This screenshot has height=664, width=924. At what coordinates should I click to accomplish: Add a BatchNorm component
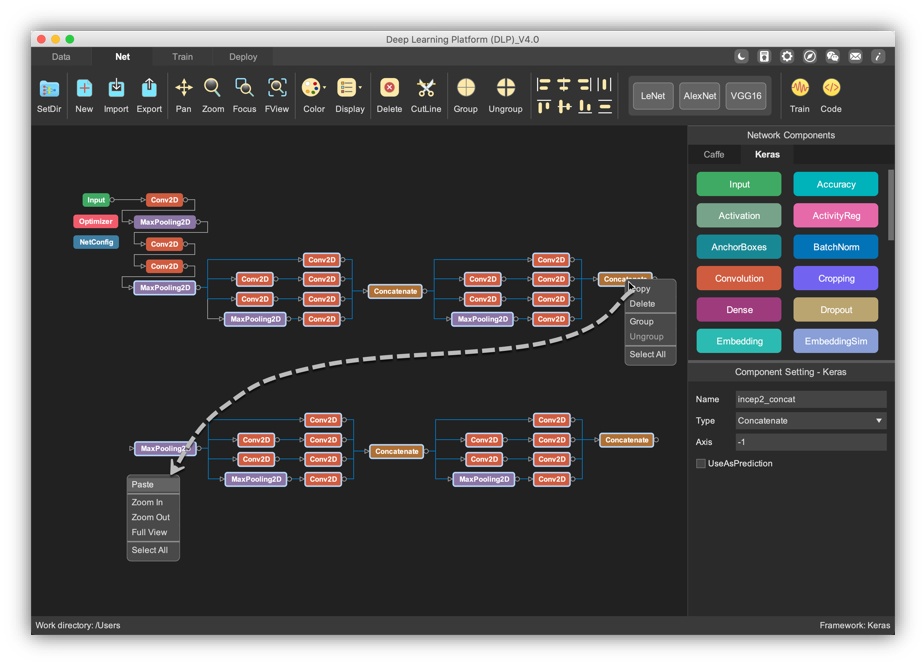(x=836, y=247)
